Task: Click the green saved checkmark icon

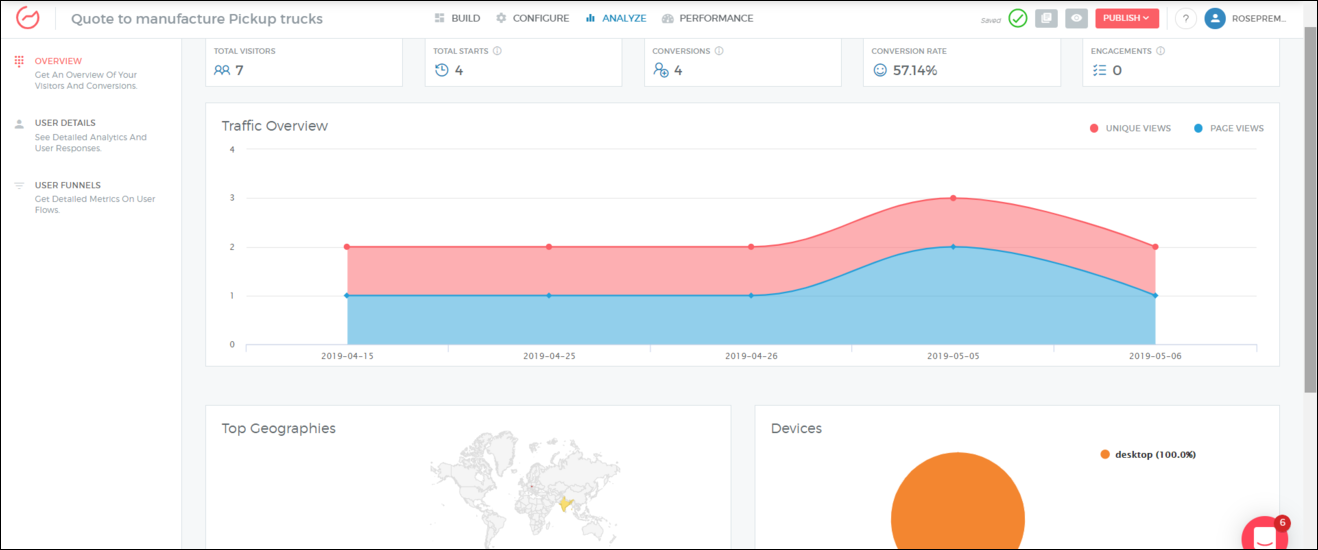Action: point(1018,18)
